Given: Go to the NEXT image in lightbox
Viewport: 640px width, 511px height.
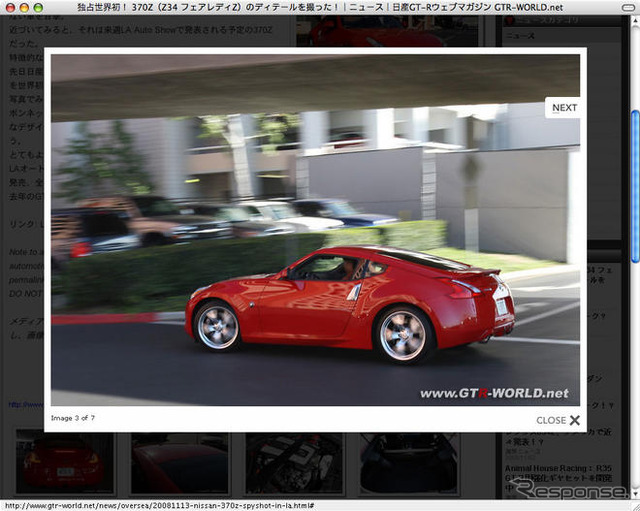Looking at the screenshot, I should (x=563, y=108).
